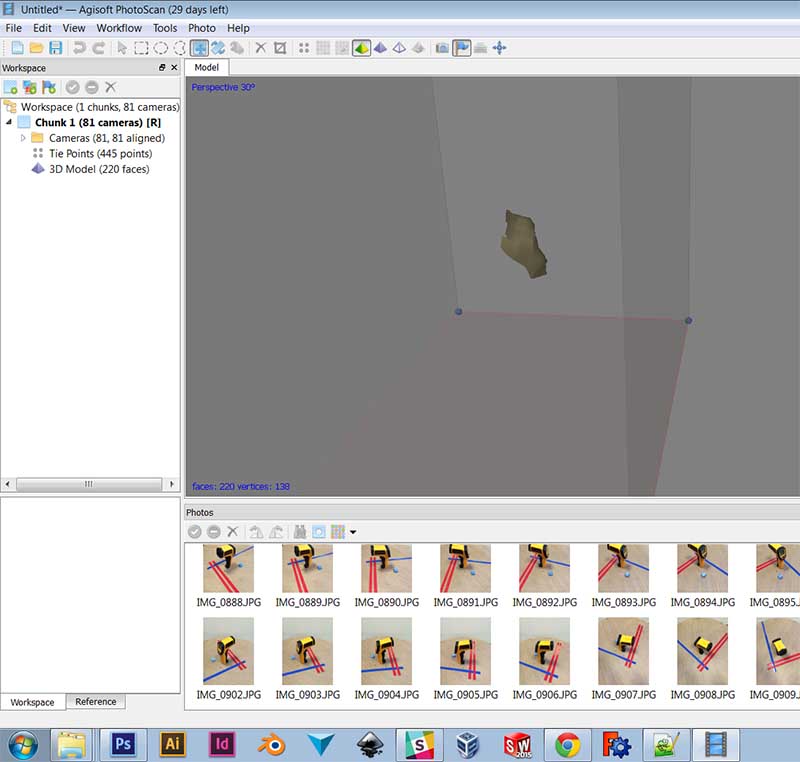Click Add Photos icon in Workspace toolbar
The height and width of the screenshot is (762, 800).
(30, 87)
